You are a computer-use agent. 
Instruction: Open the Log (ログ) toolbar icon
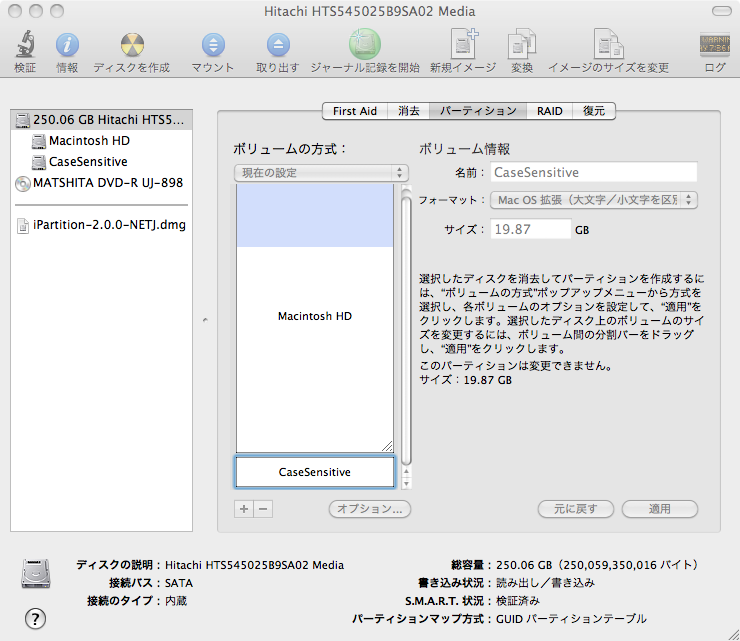coord(715,44)
